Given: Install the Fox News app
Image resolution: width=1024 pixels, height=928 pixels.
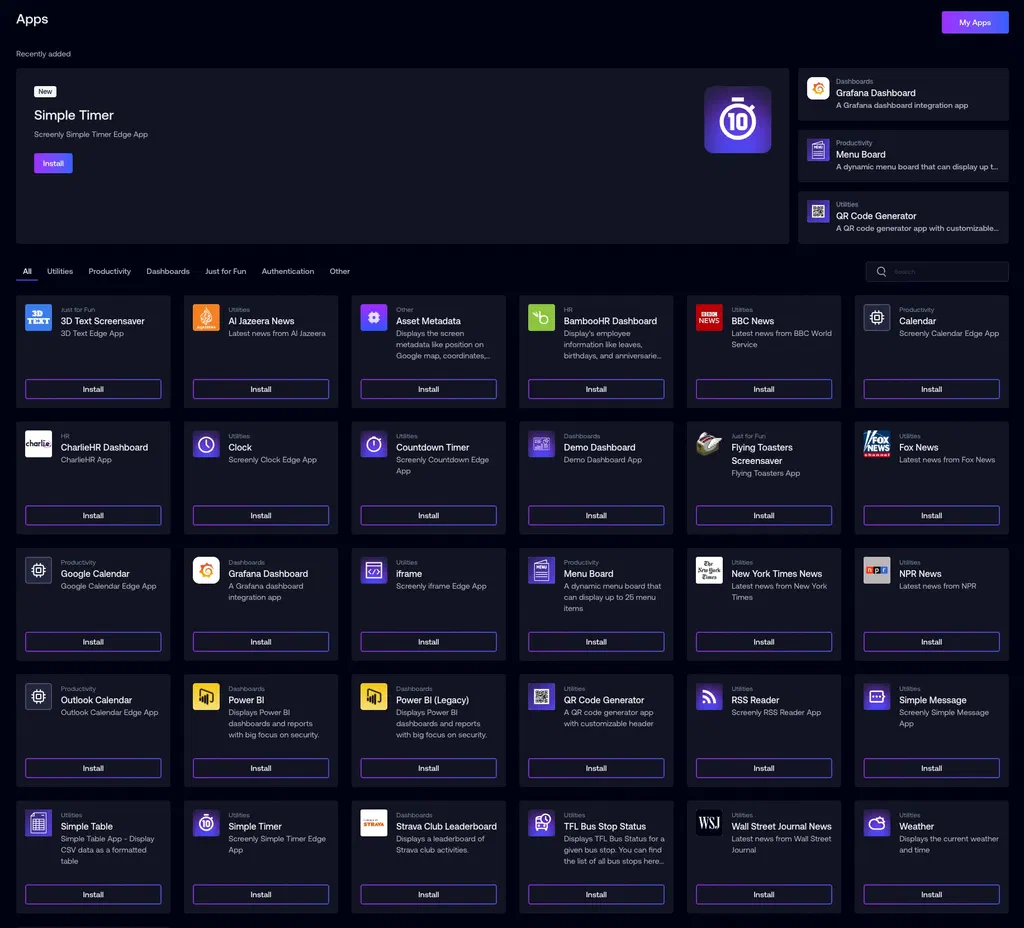Looking at the screenshot, I should [x=931, y=515].
